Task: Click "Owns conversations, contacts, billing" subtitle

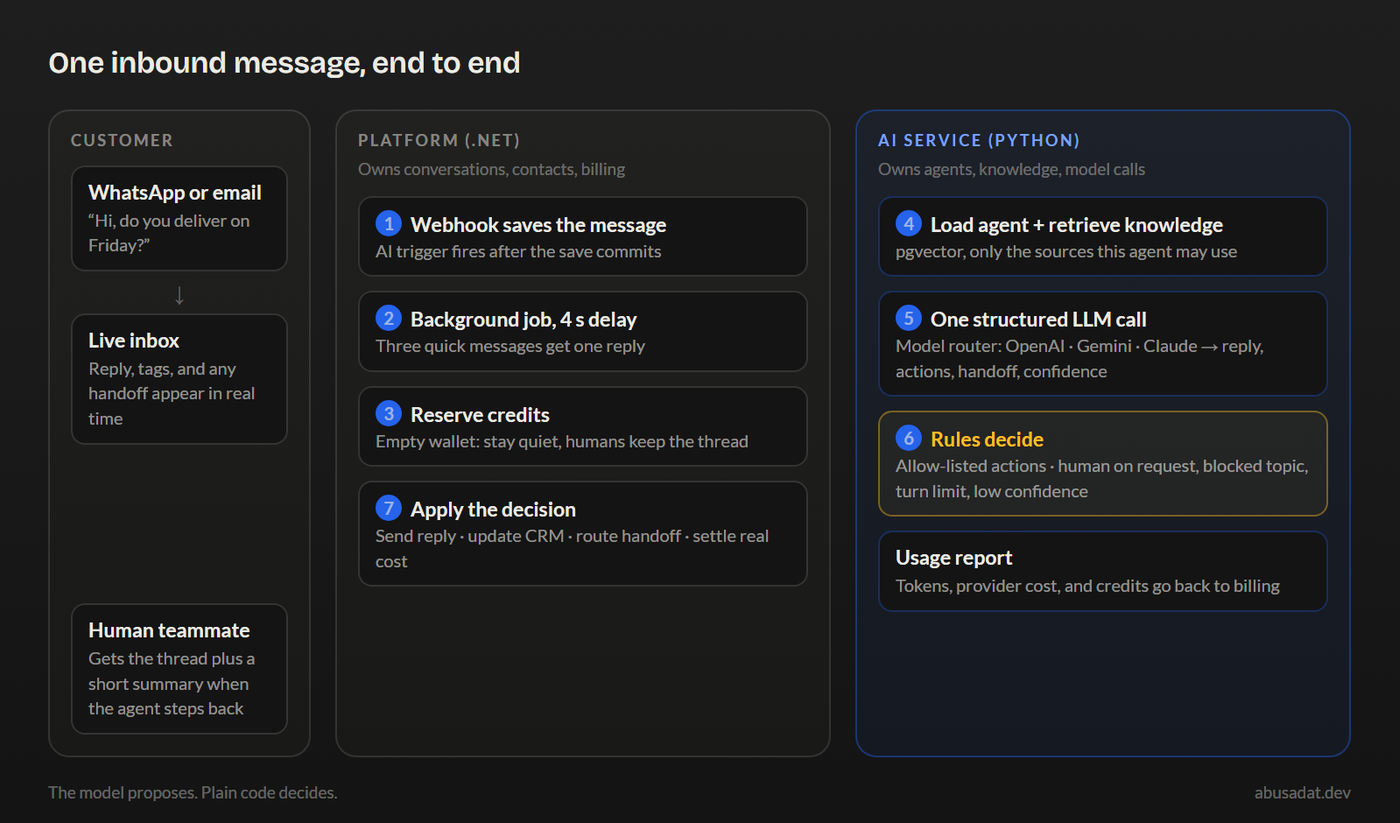Action: (492, 169)
